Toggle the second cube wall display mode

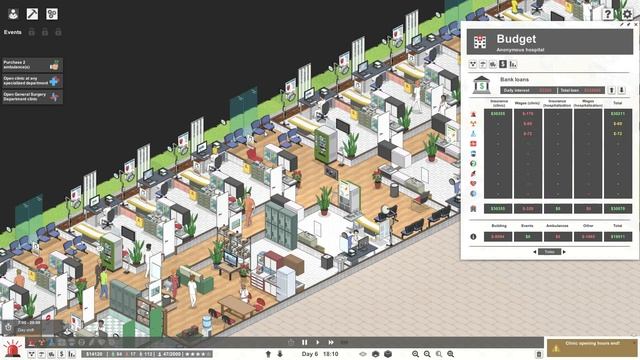388,354
